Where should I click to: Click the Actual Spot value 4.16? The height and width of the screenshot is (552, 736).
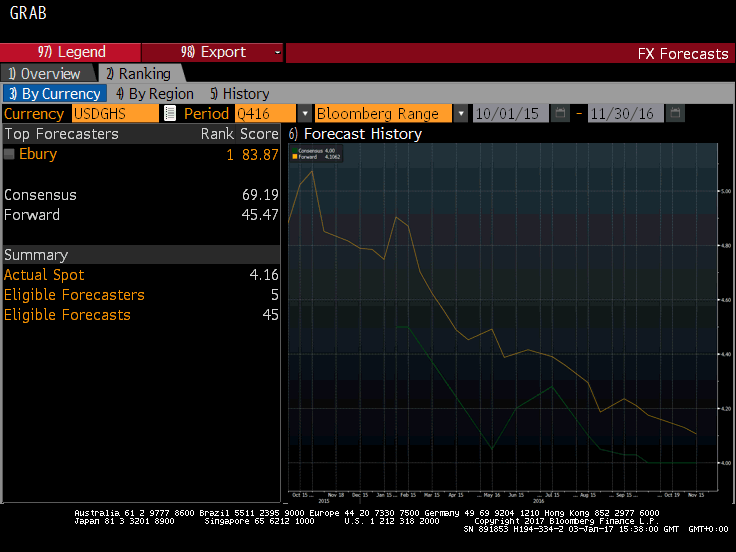pyautogui.click(x=264, y=275)
